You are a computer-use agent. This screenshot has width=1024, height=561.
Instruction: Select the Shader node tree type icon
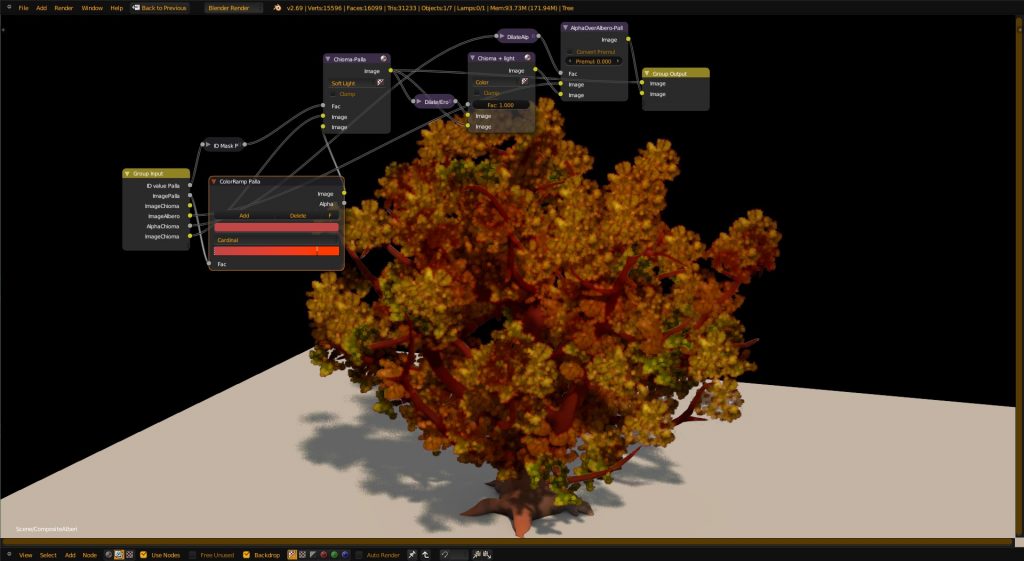pos(108,554)
